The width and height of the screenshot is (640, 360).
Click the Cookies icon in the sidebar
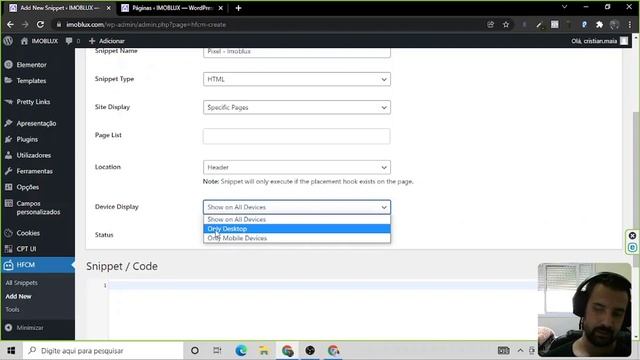click(x=8, y=233)
